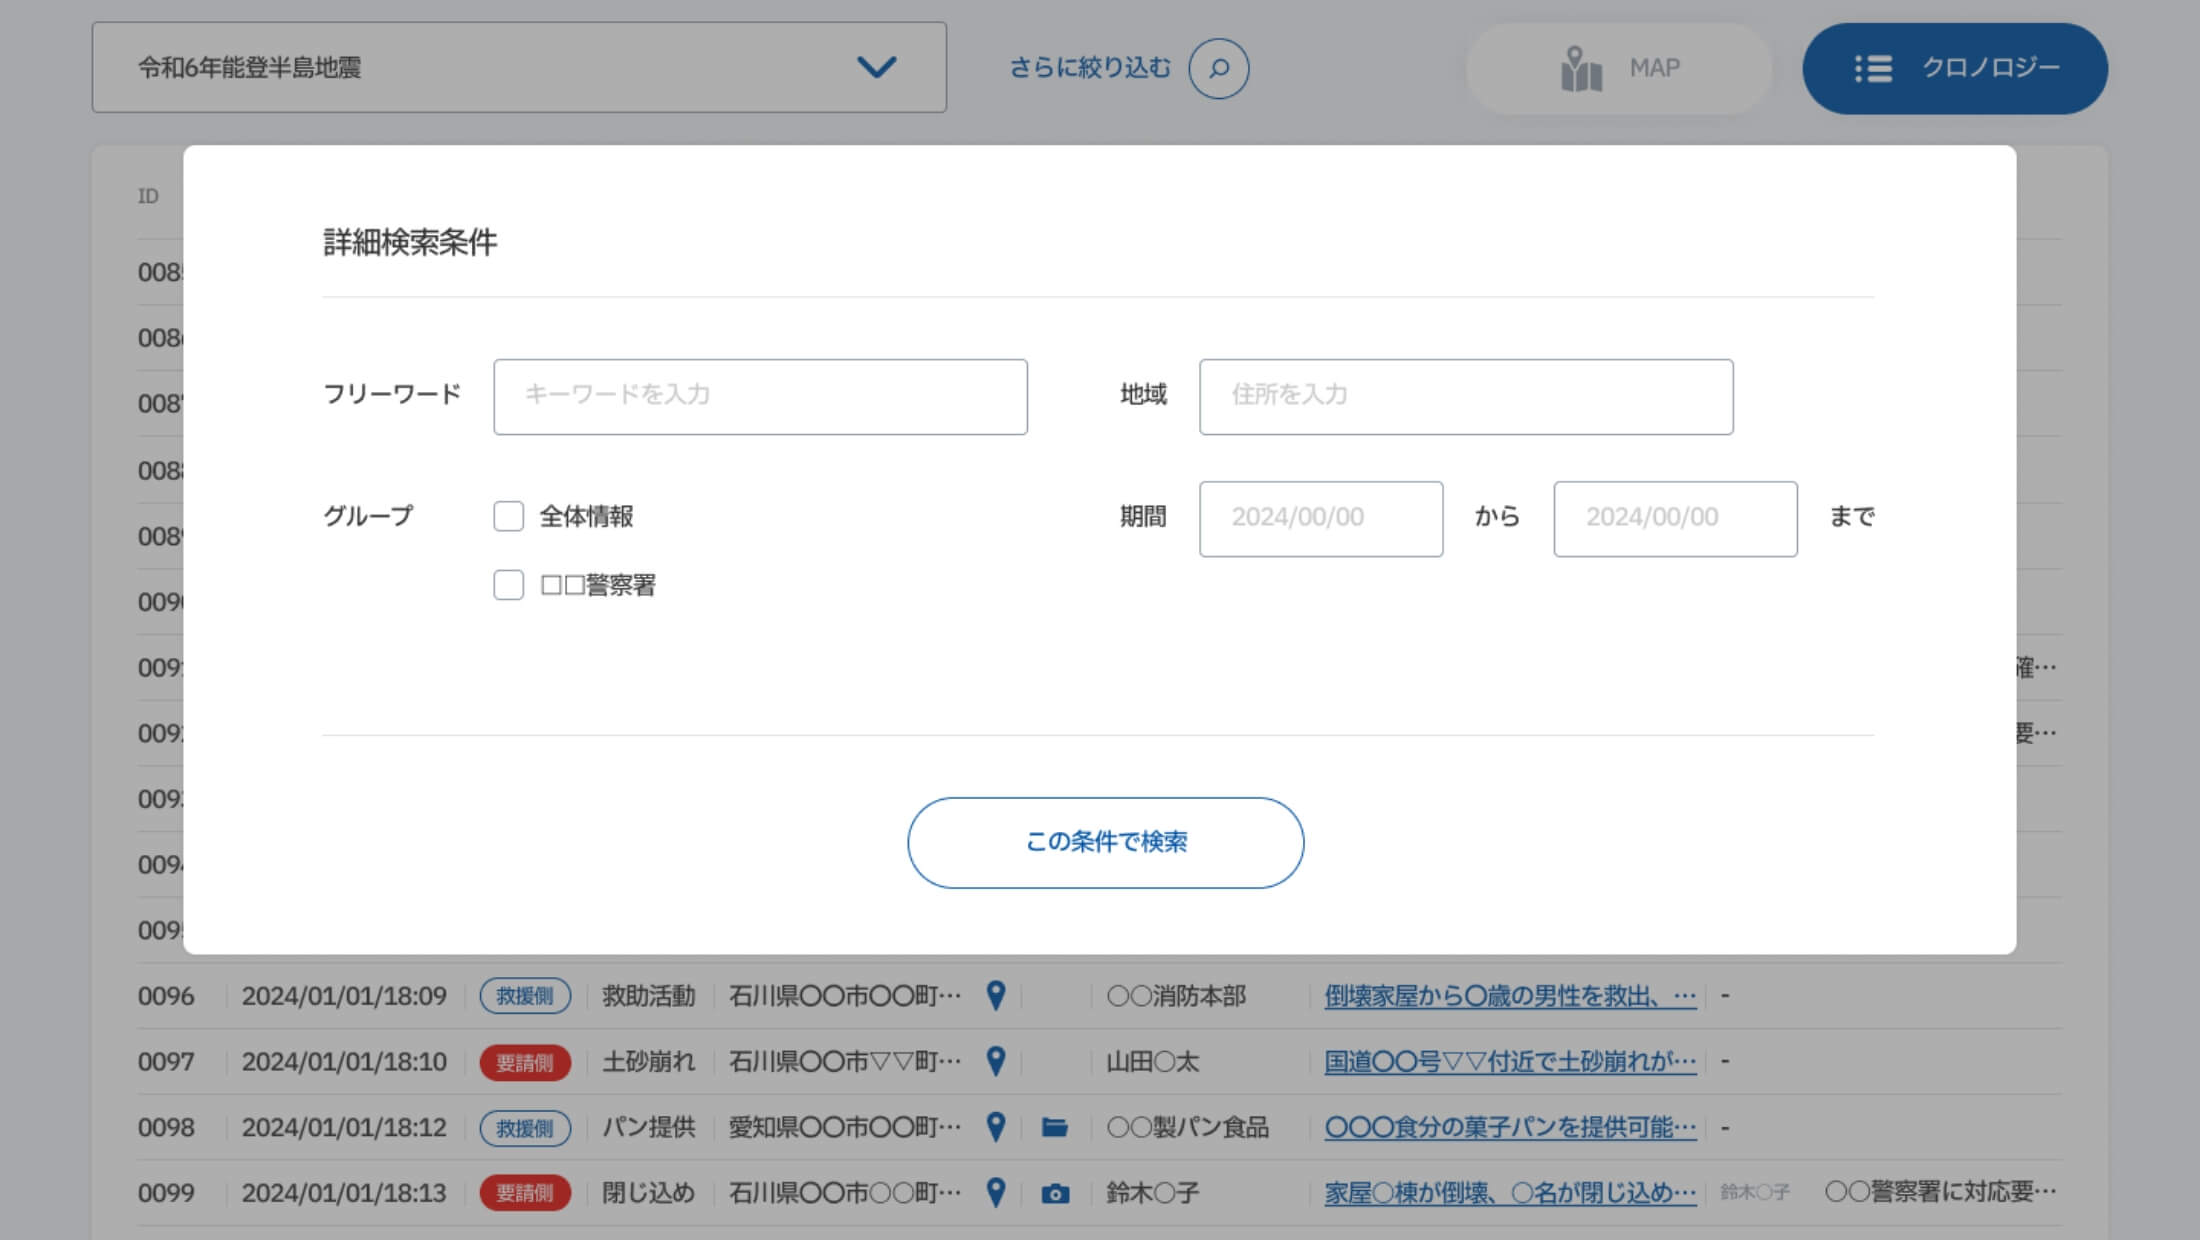The width and height of the screenshot is (2200, 1240).
Task: Click the magnifier icon beside さらに絞り込む
Action: pos(1218,68)
